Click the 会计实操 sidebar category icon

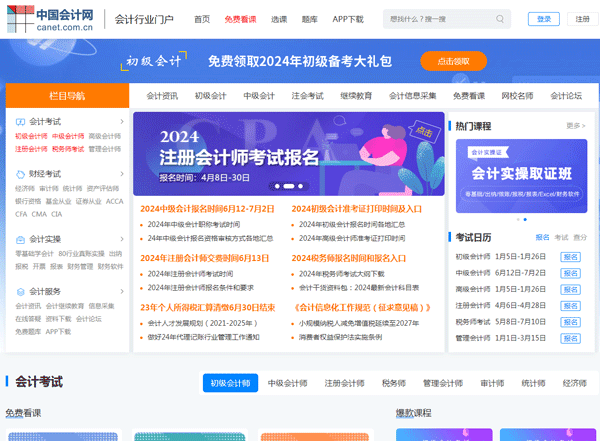20,240
